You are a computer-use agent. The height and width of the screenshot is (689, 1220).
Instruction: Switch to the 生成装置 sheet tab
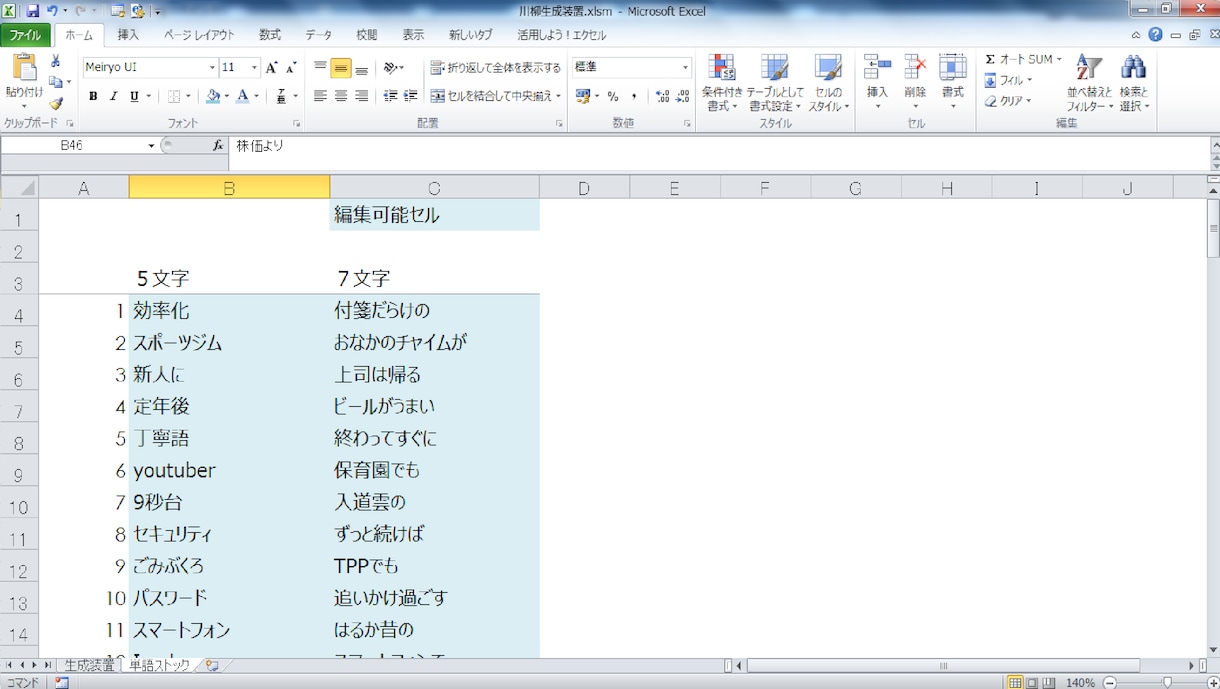[x=89, y=665]
